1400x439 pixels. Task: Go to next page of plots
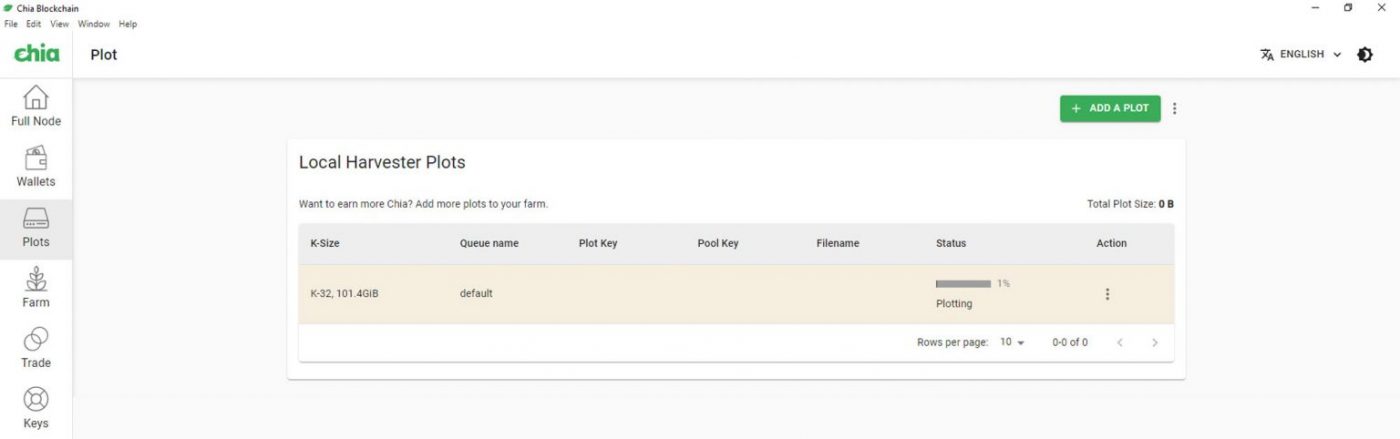coord(1155,342)
